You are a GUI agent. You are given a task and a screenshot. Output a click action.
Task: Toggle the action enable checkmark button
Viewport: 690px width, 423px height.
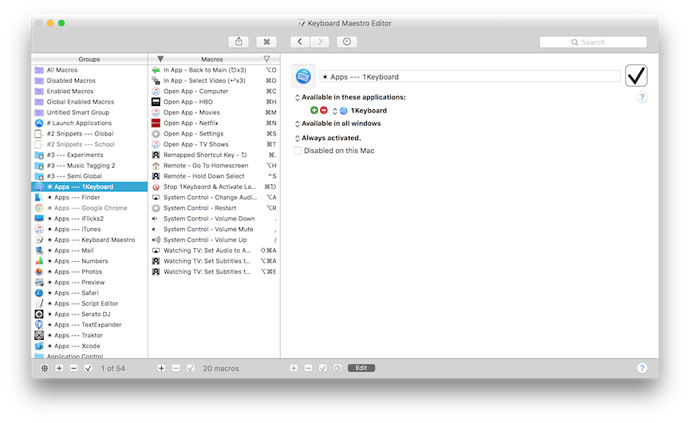(323, 368)
